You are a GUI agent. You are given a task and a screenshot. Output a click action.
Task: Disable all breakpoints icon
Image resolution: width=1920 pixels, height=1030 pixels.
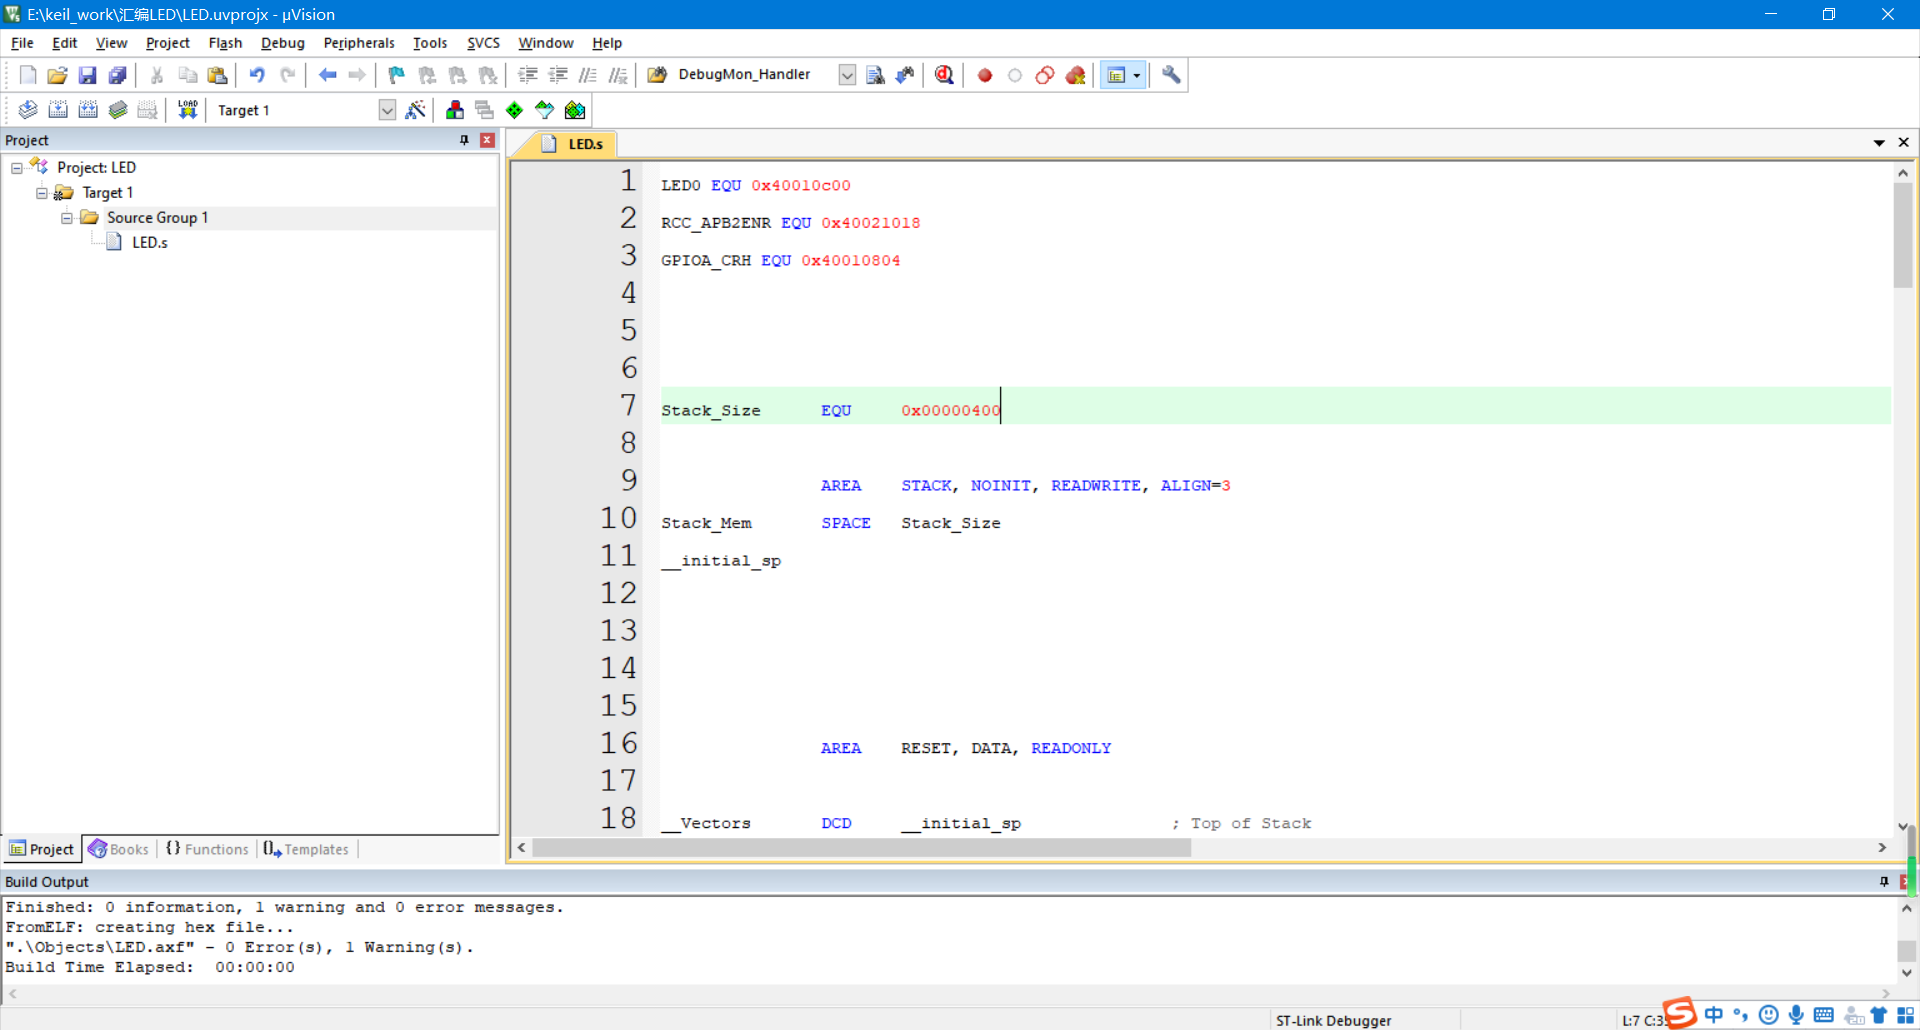pyautogui.click(x=1045, y=75)
